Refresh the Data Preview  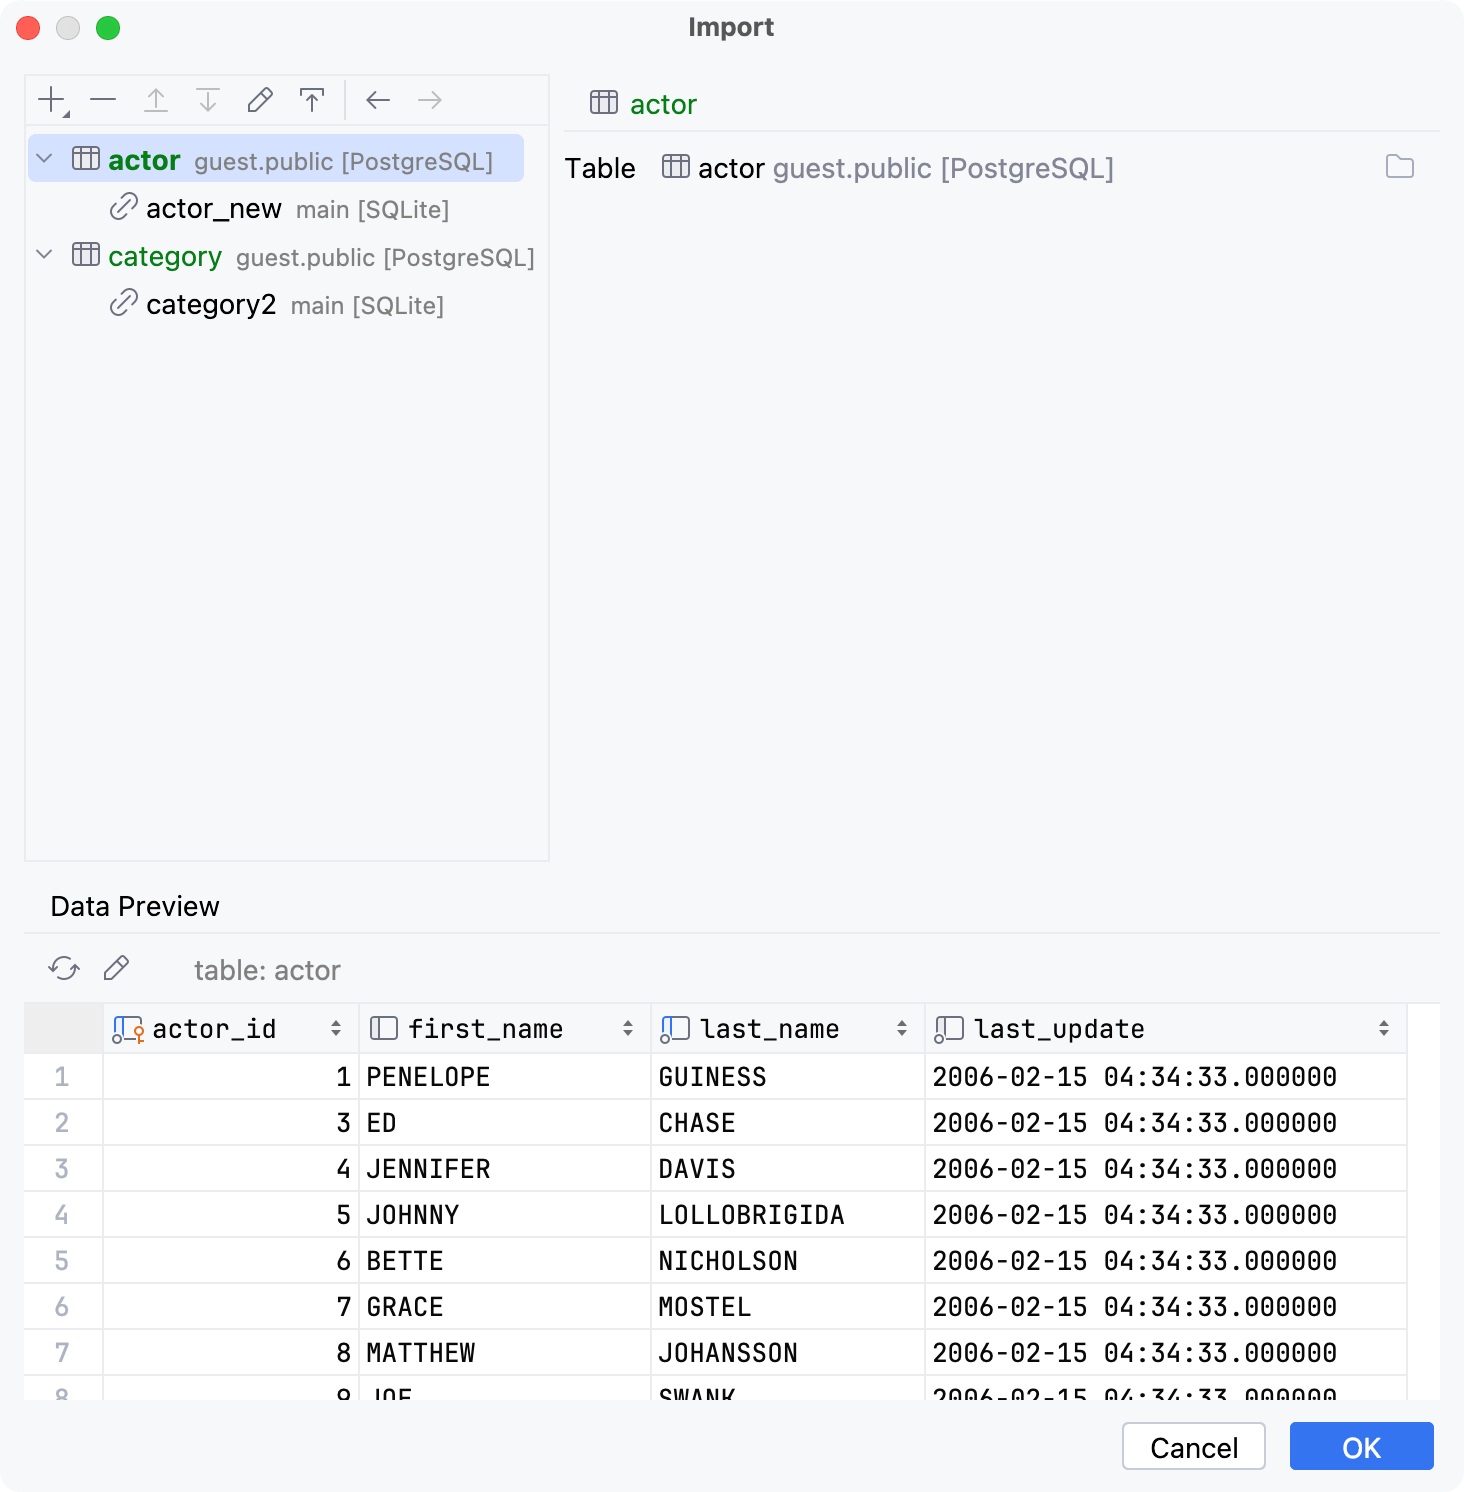click(x=62, y=968)
